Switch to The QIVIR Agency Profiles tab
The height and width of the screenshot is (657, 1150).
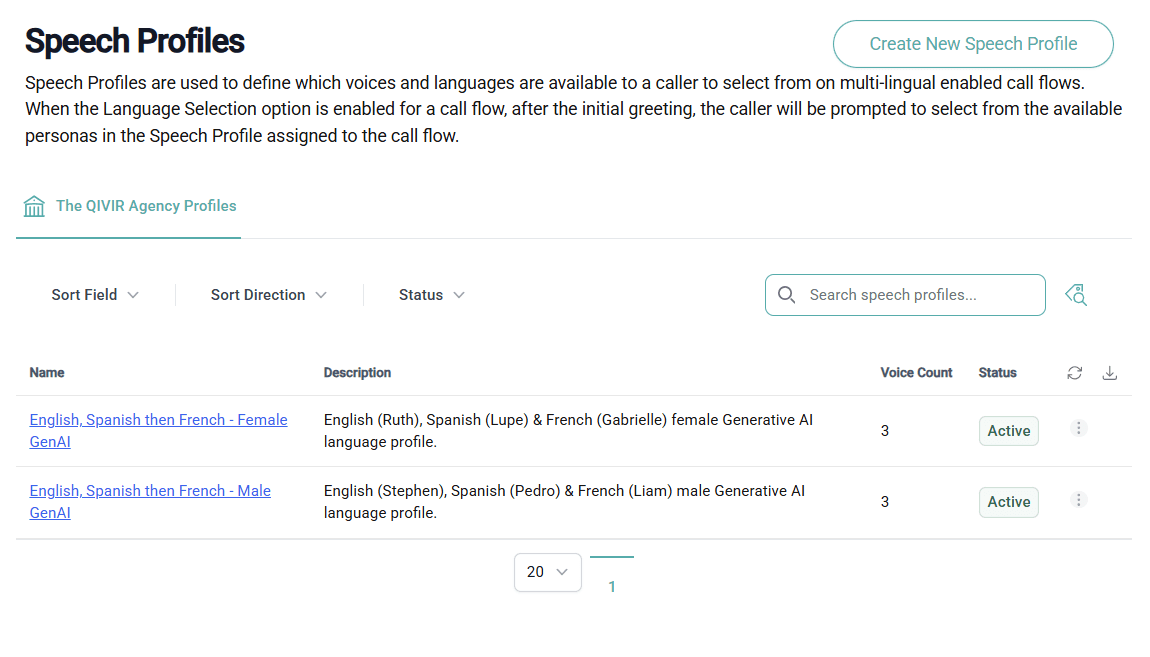tap(146, 205)
